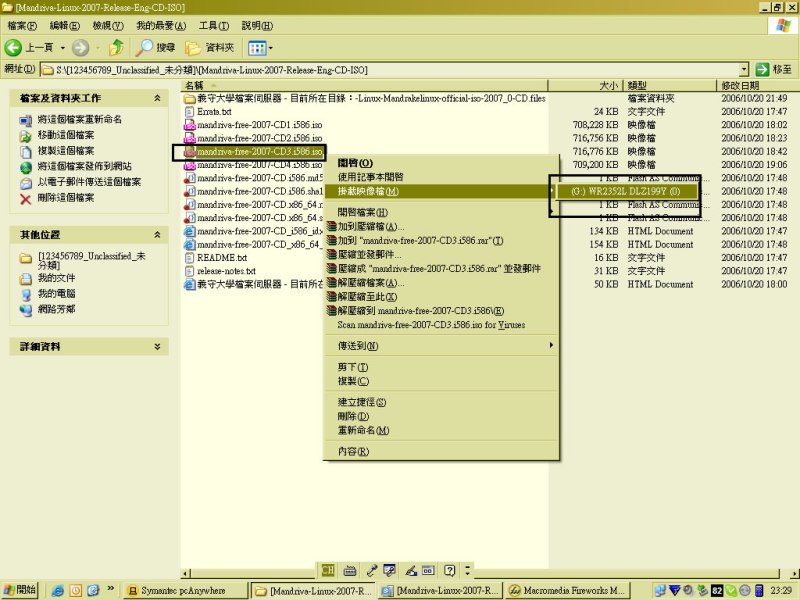The height and width of the screenshot is (600, 800).
Task: Click the speech tools icon beside the microphone
Action: point(389,570)
